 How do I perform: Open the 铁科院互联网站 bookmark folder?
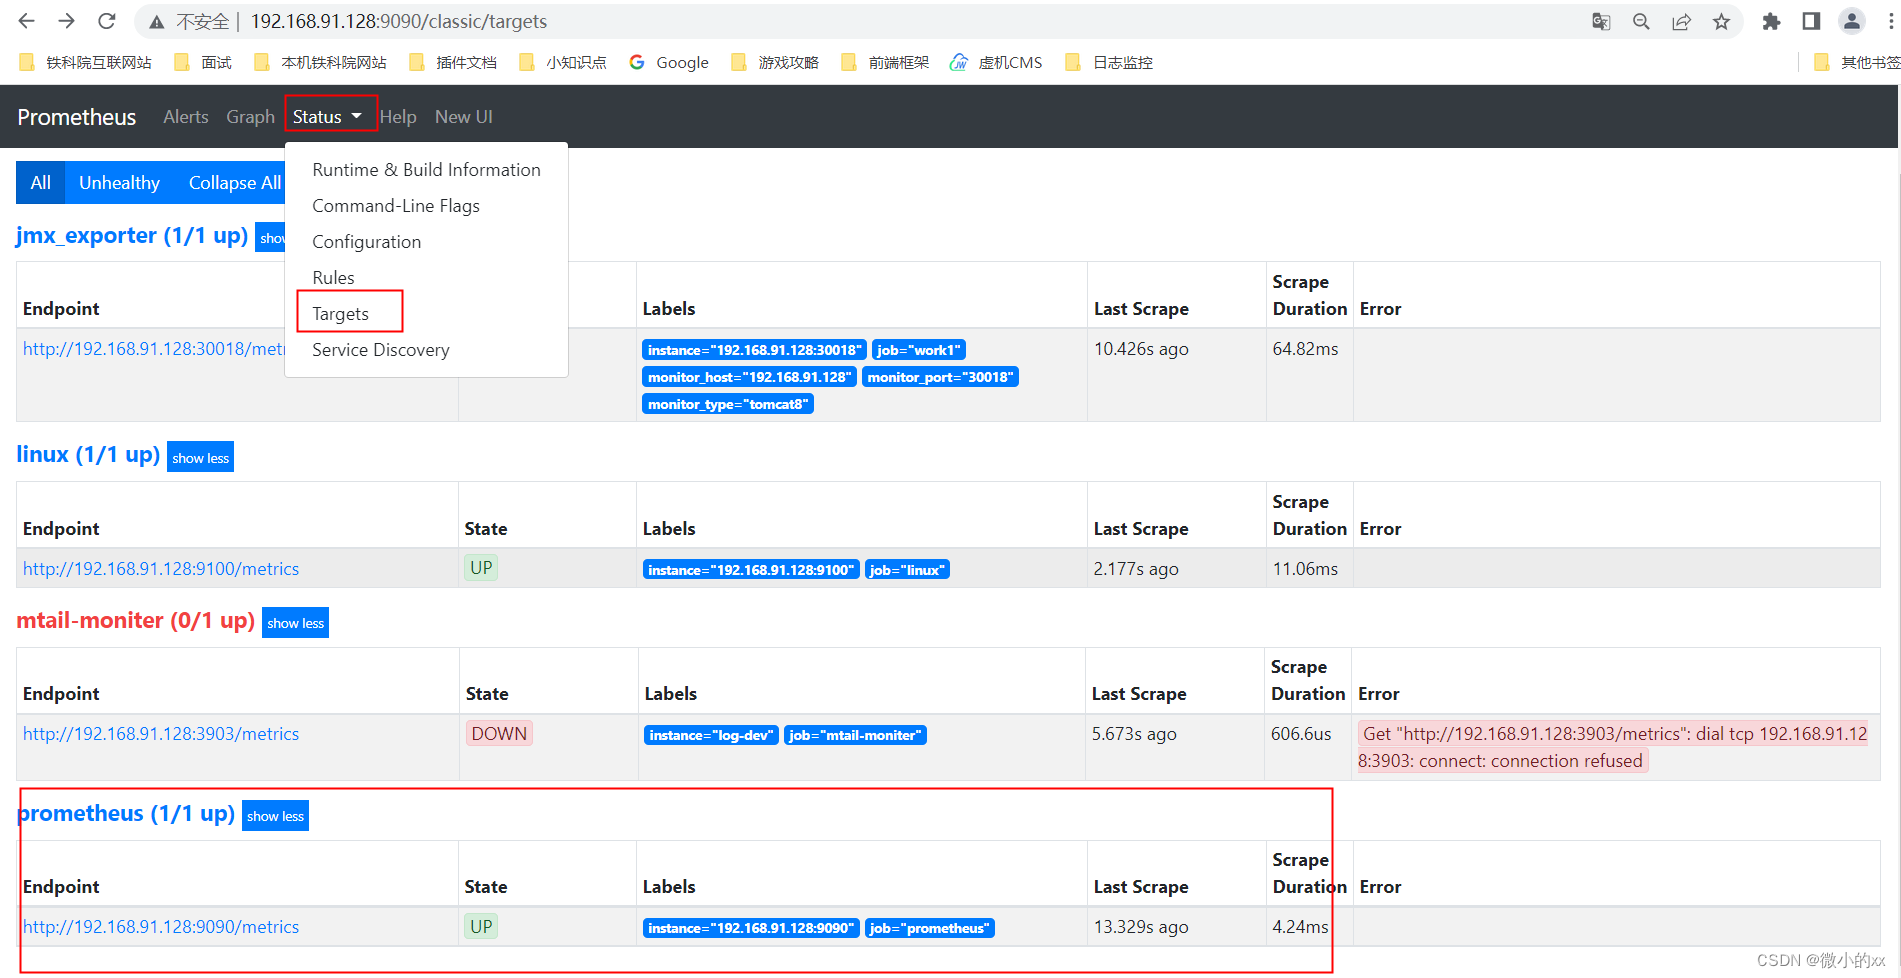85,62
